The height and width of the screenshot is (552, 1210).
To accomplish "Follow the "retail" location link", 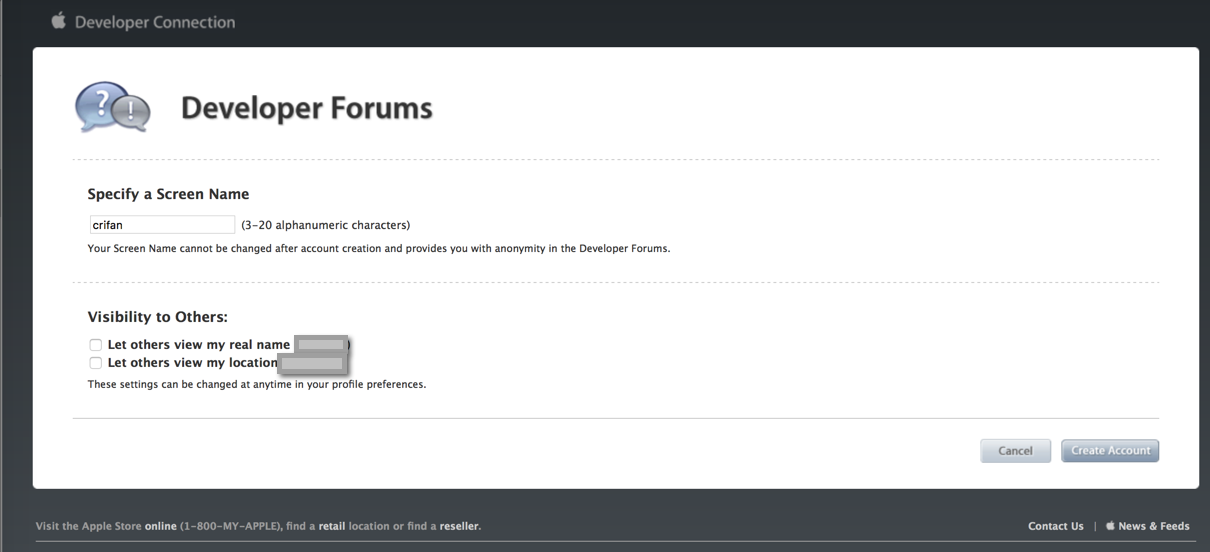I will coord(332,526).
